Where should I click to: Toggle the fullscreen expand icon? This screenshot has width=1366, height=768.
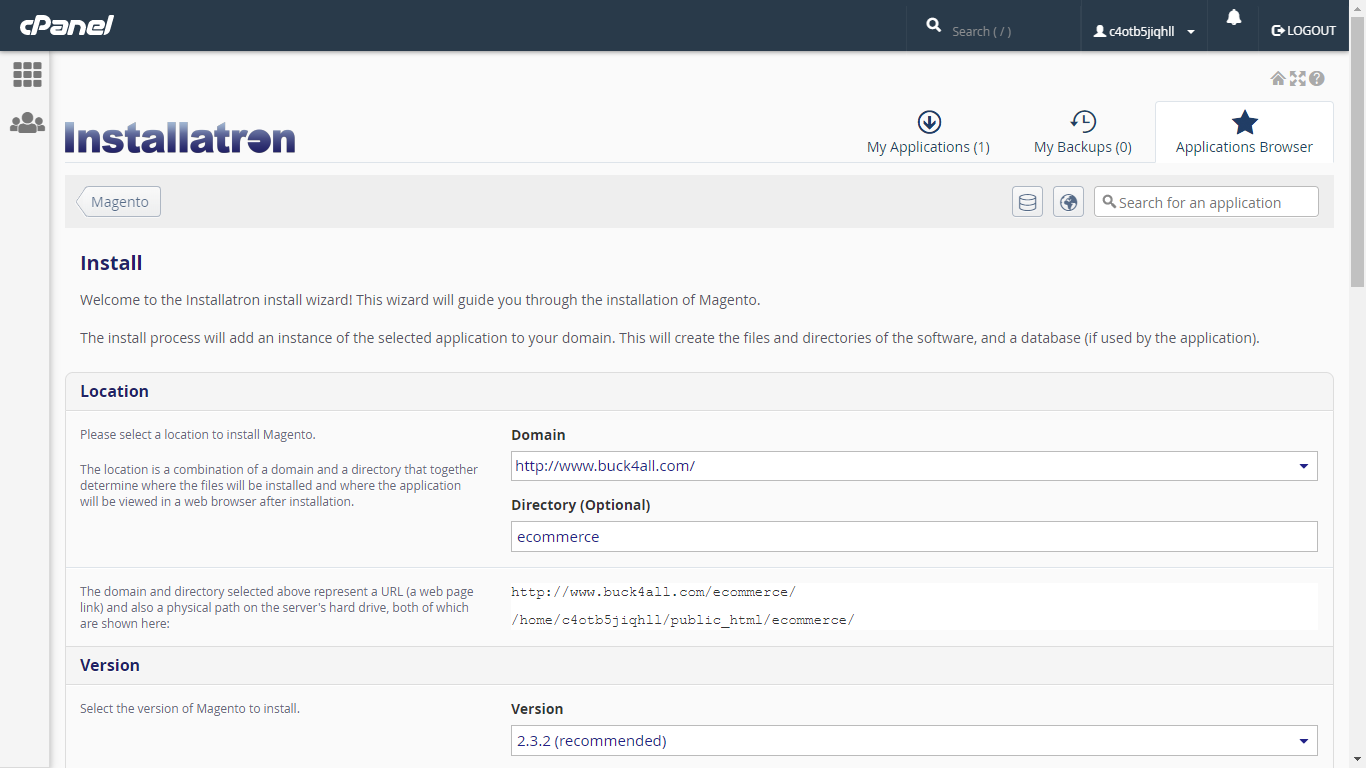click(1298, 78)
